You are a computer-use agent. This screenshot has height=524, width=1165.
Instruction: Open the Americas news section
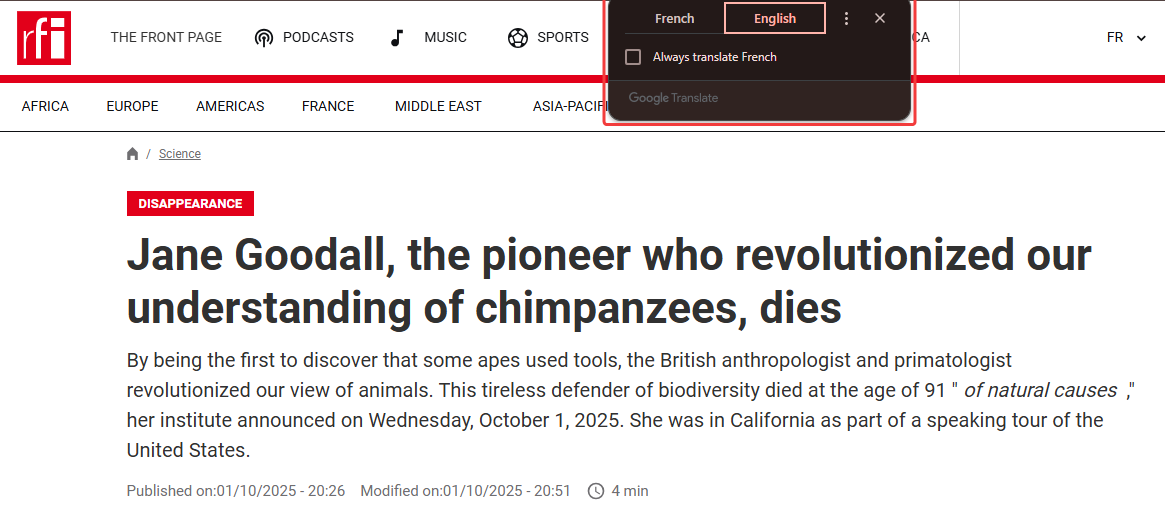pyautogui.click(x=230, y=106)
